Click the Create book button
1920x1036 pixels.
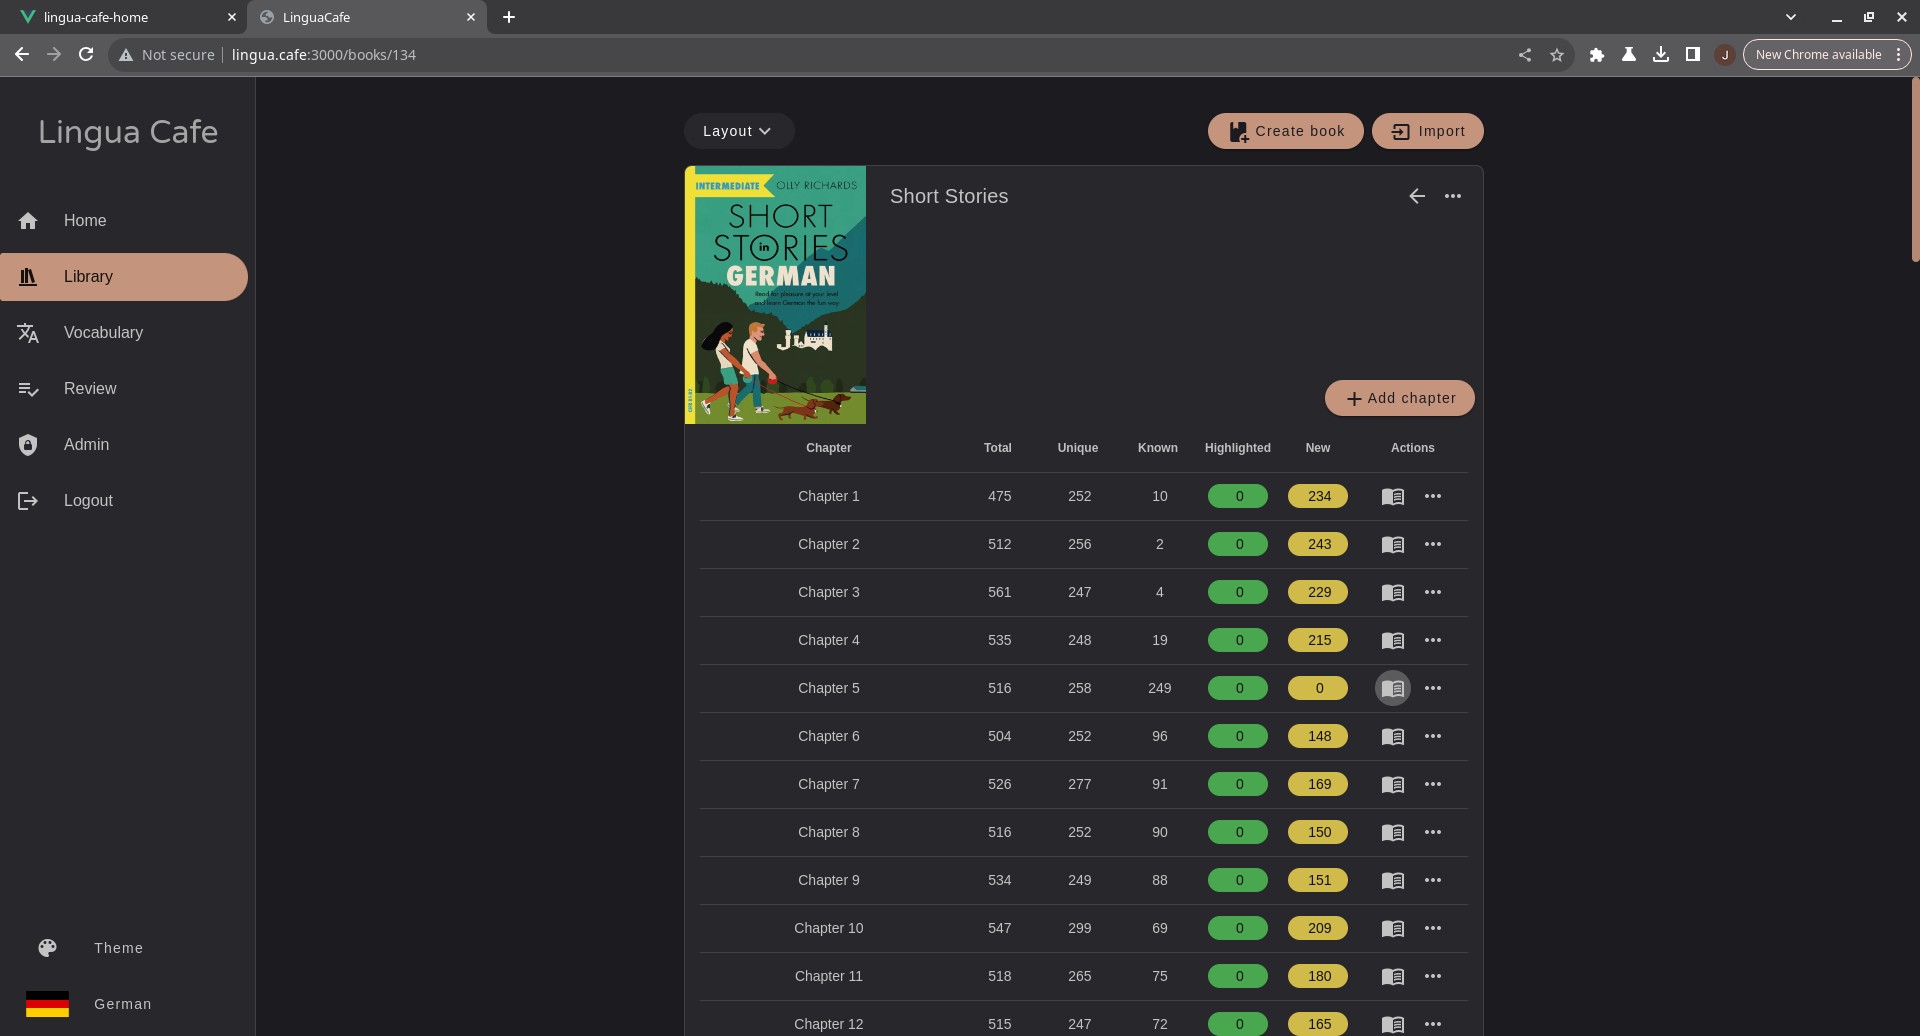click(1285, 131)
